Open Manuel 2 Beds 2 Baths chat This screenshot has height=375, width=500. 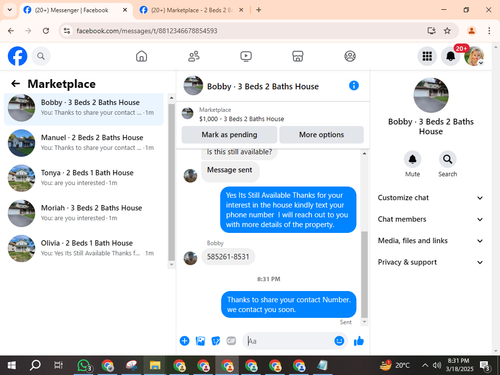click(84, 143)
